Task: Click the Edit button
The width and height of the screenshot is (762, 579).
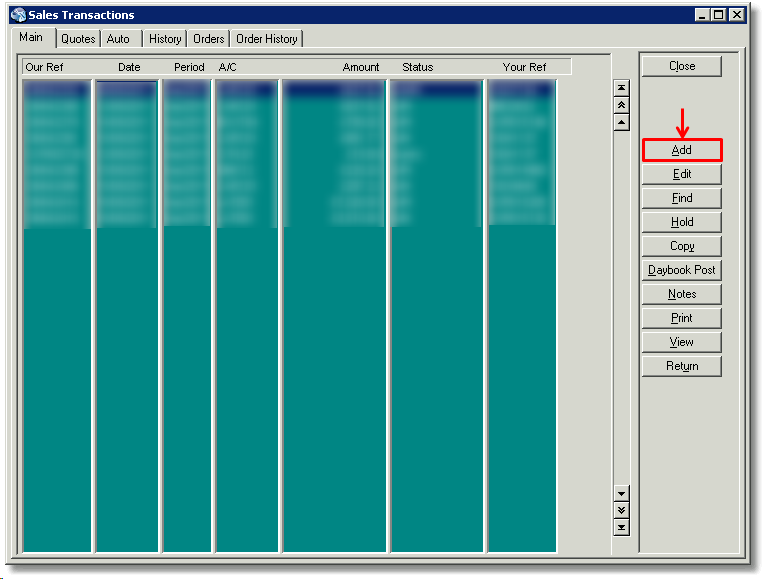Action: pyautogui.click(x=682, y=174)
